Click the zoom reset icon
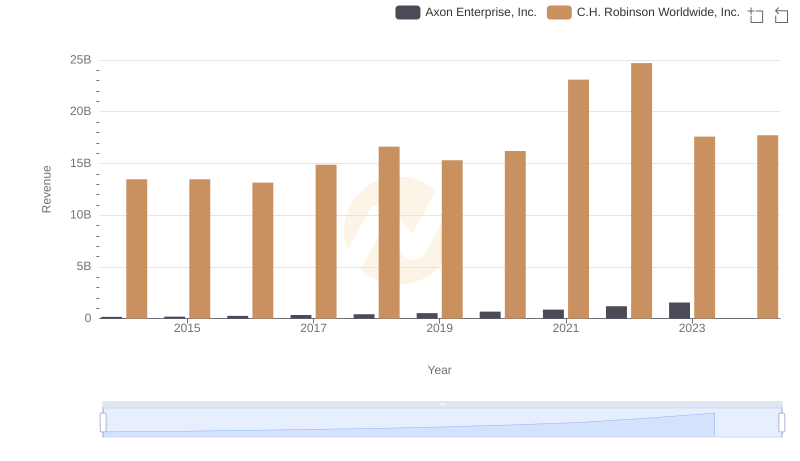 [781, 15]
